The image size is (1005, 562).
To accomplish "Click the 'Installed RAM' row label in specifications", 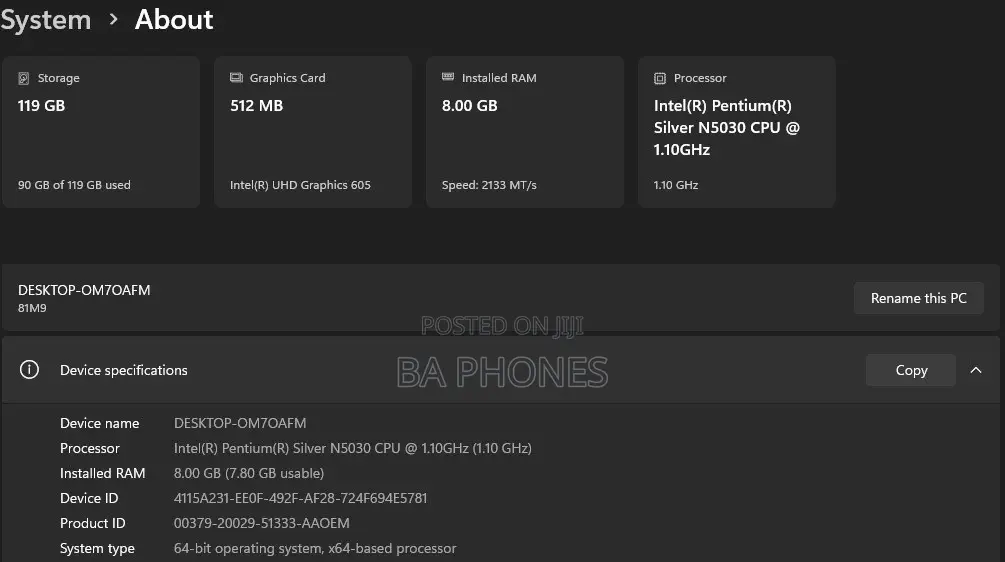I will (103, 474).
